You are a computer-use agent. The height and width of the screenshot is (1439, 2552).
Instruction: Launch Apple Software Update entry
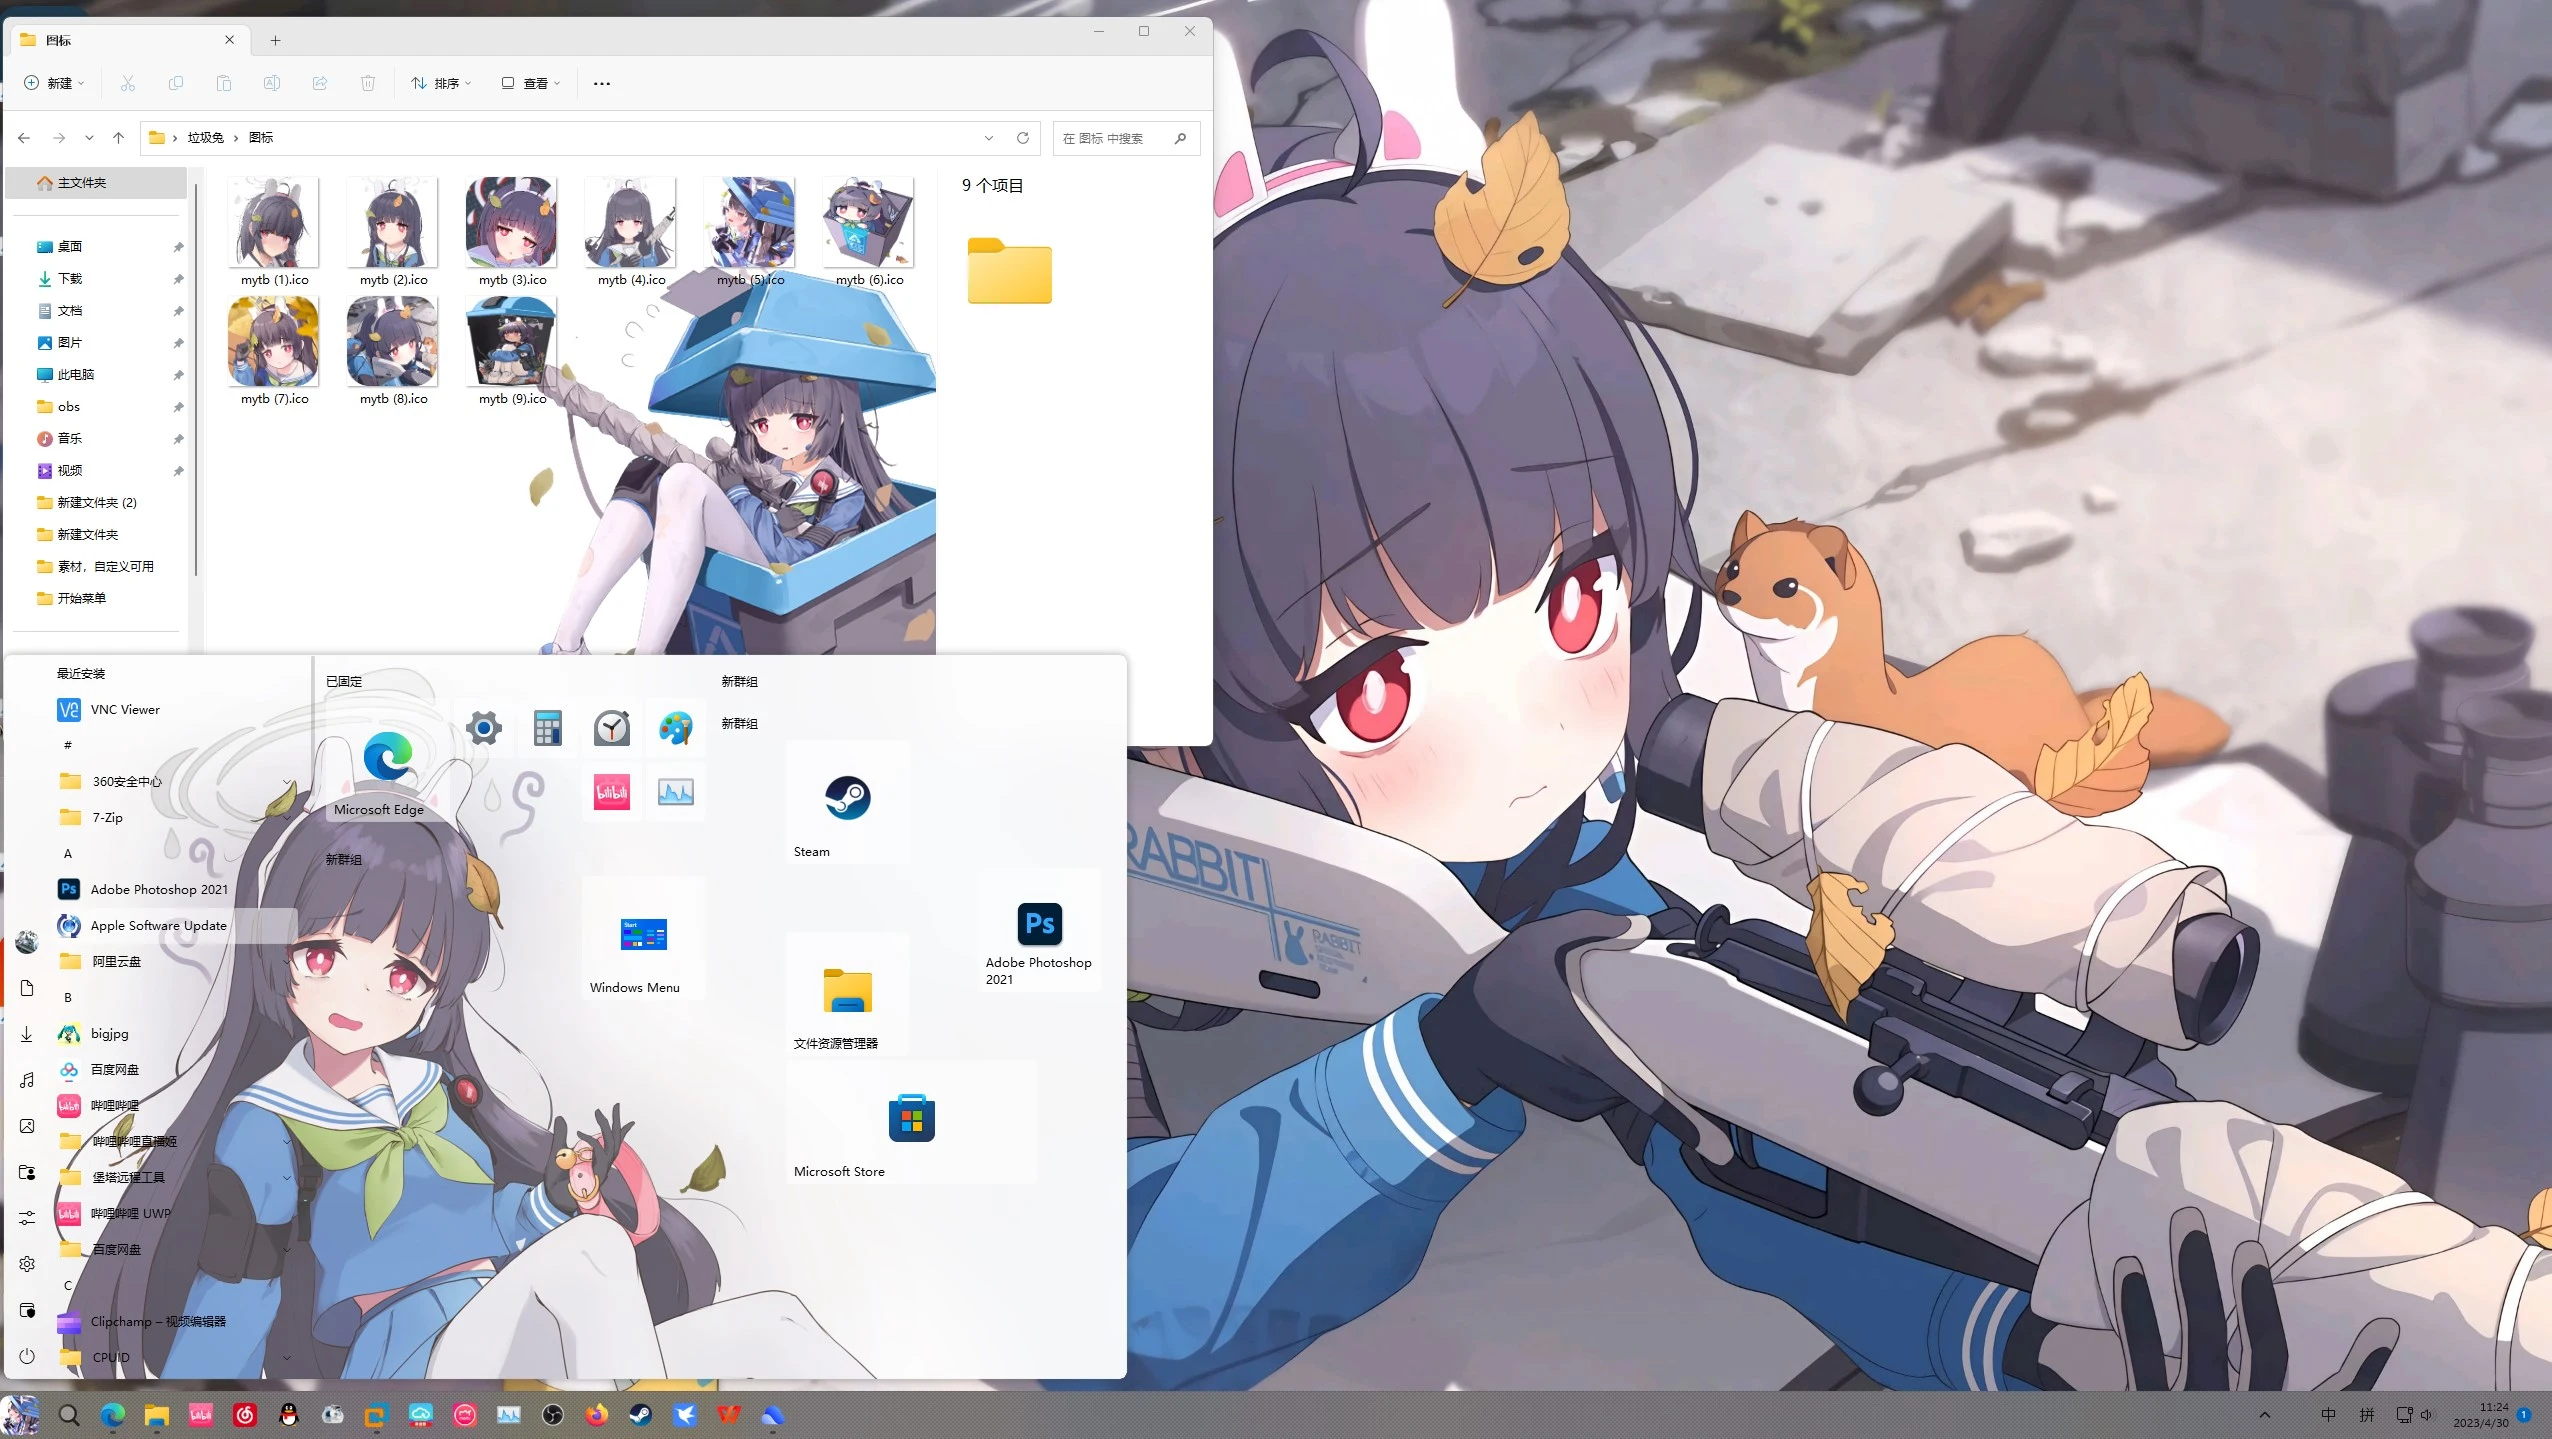click(175, 925)
